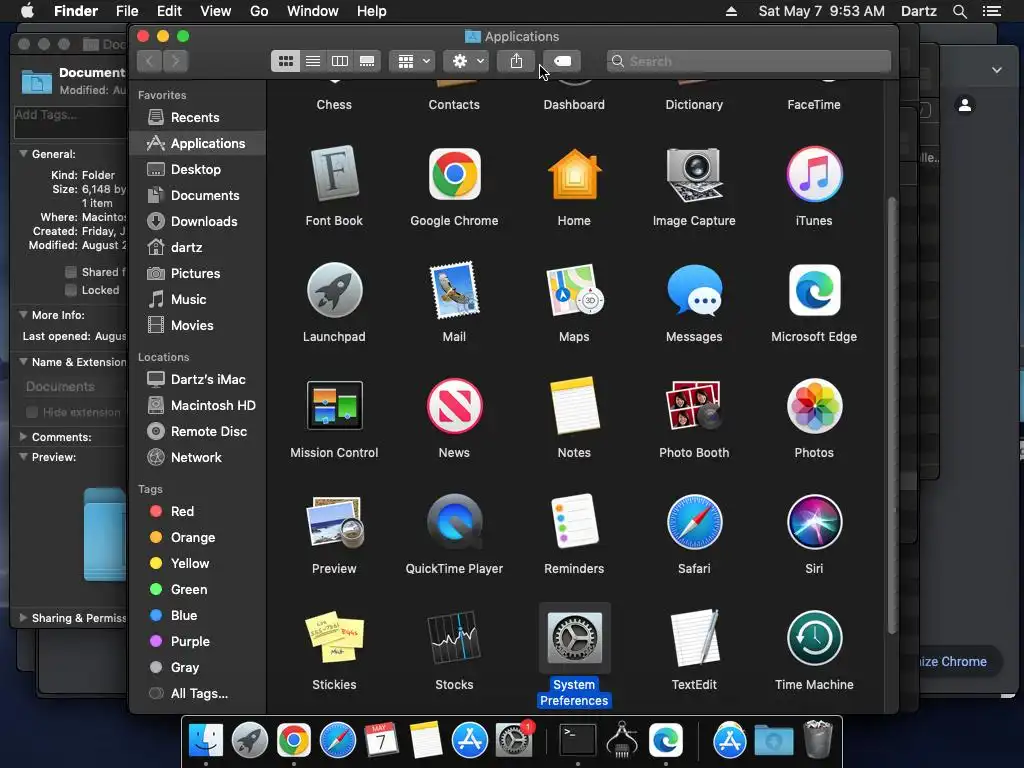Screen dimensions: 1024x768
Task: Select the Stickies app icon
Action: click(334, 638)
